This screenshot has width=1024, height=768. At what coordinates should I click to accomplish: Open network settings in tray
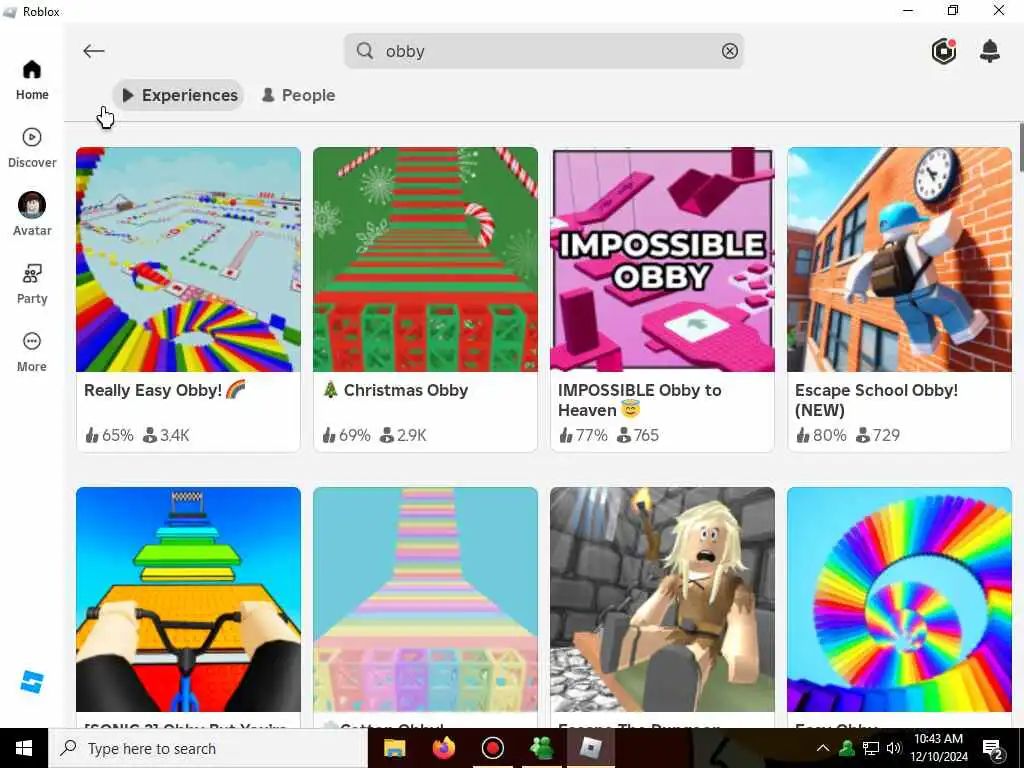[871, 748]
